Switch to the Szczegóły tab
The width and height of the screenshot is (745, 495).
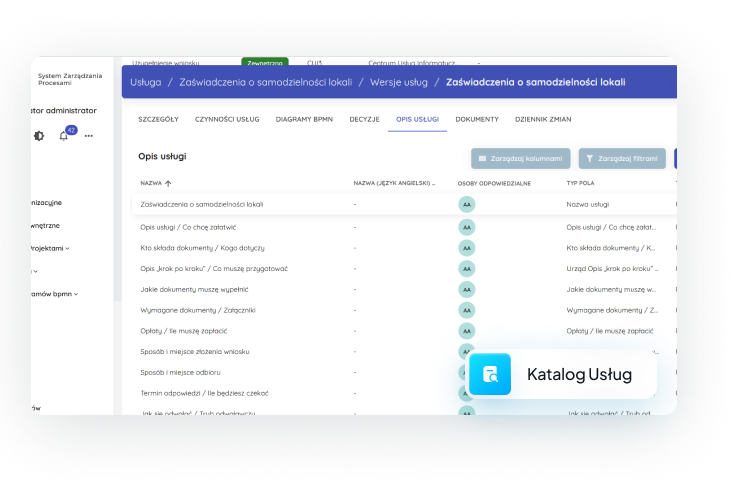(158, 119)
